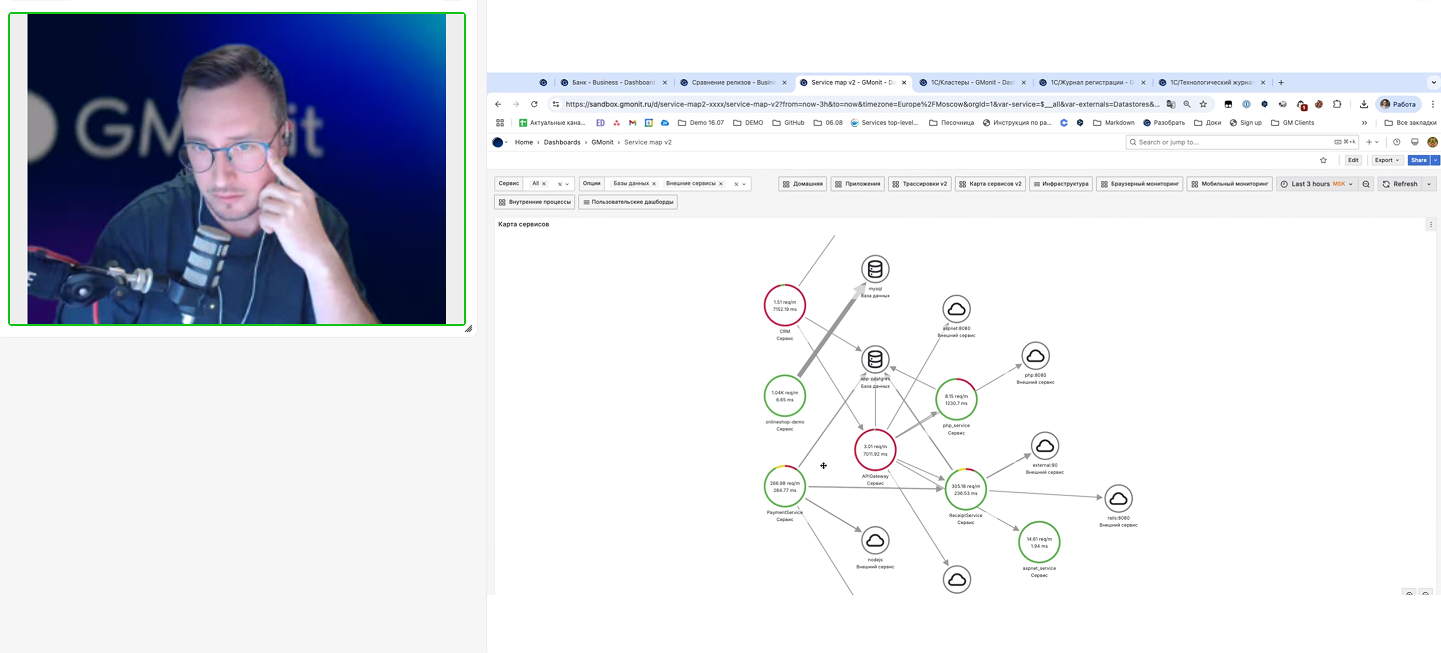Viewport: 1441px width, 653px height.
Task: Select the ReceiptService node circle
Action: click(x=965, y=489)
